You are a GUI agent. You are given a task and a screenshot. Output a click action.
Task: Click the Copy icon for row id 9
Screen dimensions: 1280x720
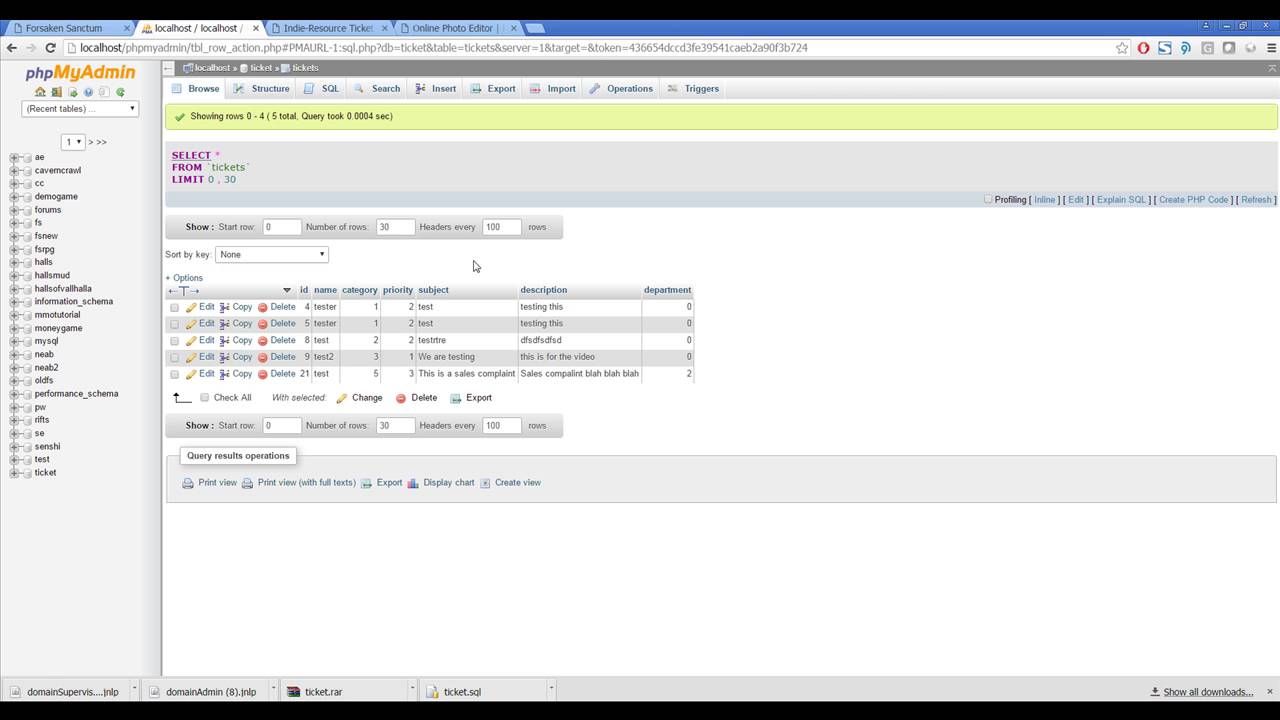[225, 357]
